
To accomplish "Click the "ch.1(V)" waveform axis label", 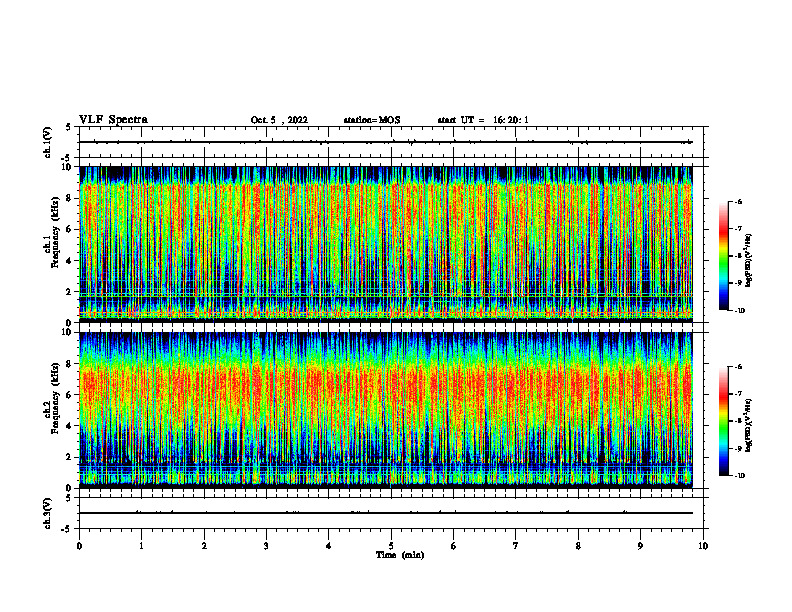I will tap(47, 142).
